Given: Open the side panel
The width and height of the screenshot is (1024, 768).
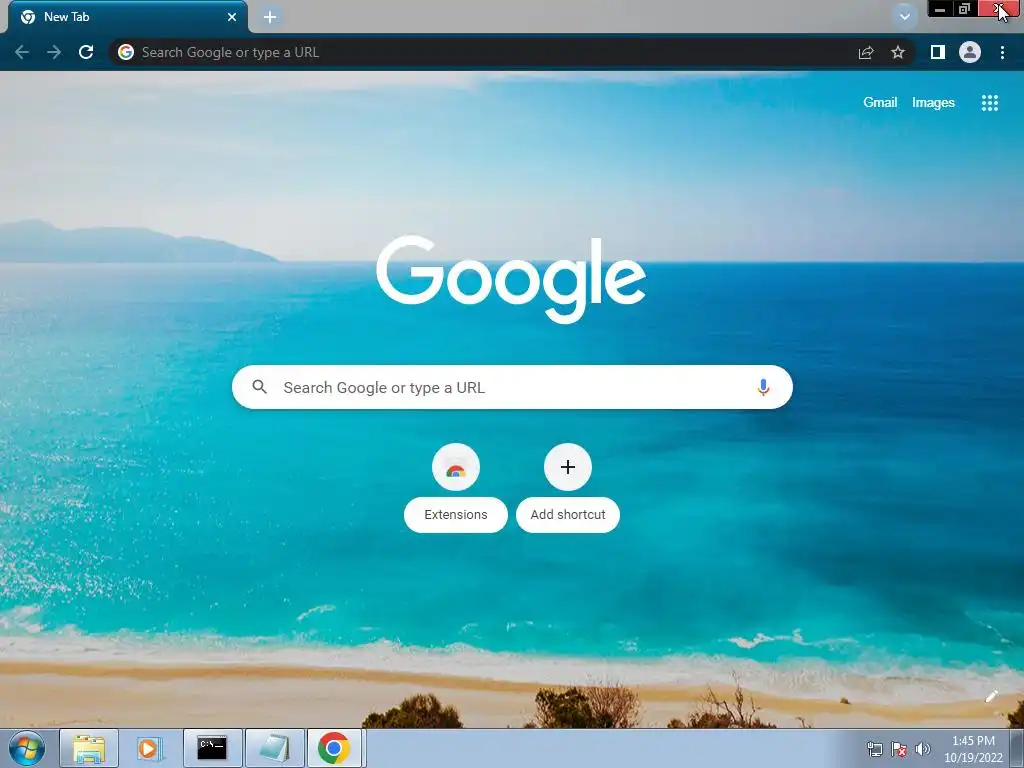Looking at the screenshot, I should pyautogui.click(x=938, y=52).
